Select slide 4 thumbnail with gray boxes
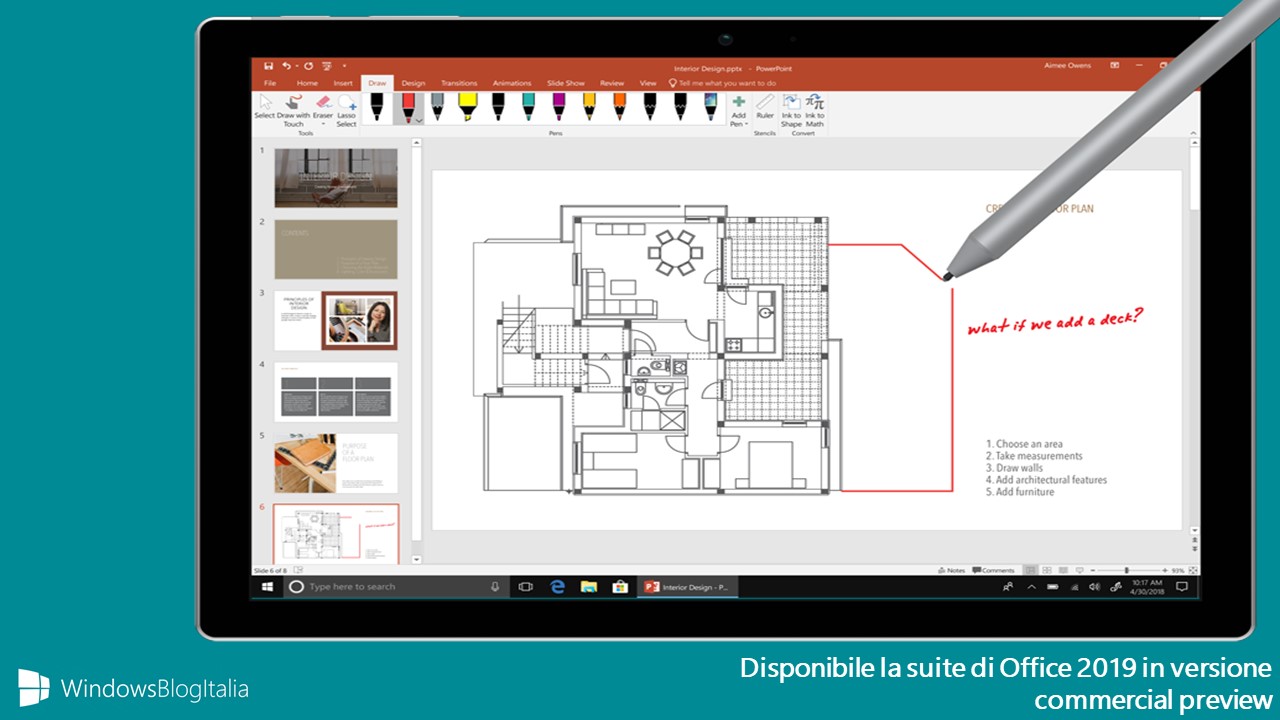The height and width of the screenshot is (720, 1280). click(336, 391)
